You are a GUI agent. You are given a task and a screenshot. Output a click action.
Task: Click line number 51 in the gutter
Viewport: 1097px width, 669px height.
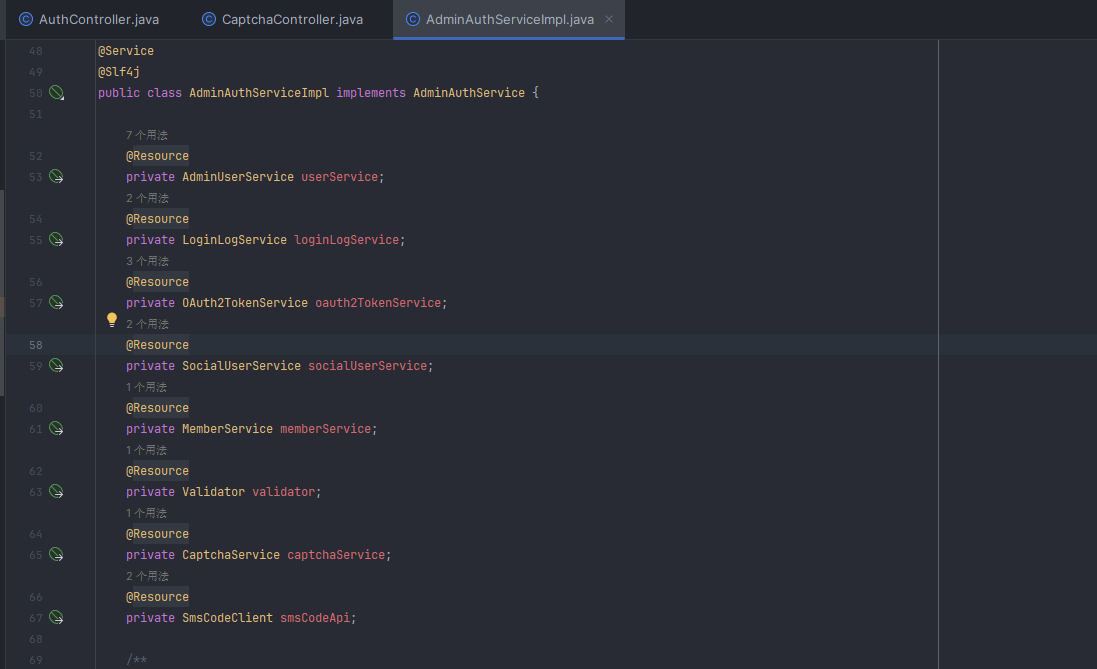[x=36, y=114]
